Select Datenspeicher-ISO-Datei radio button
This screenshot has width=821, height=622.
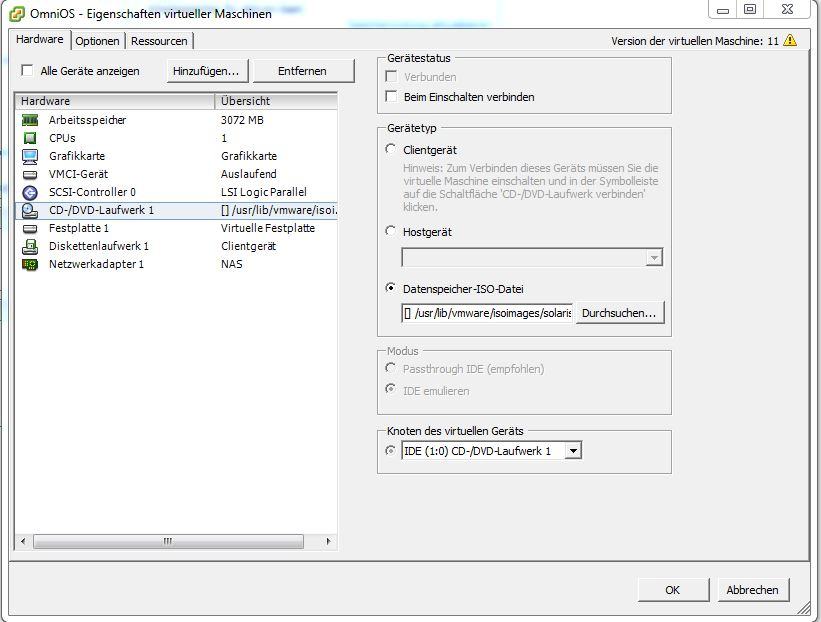click(390, 288)
